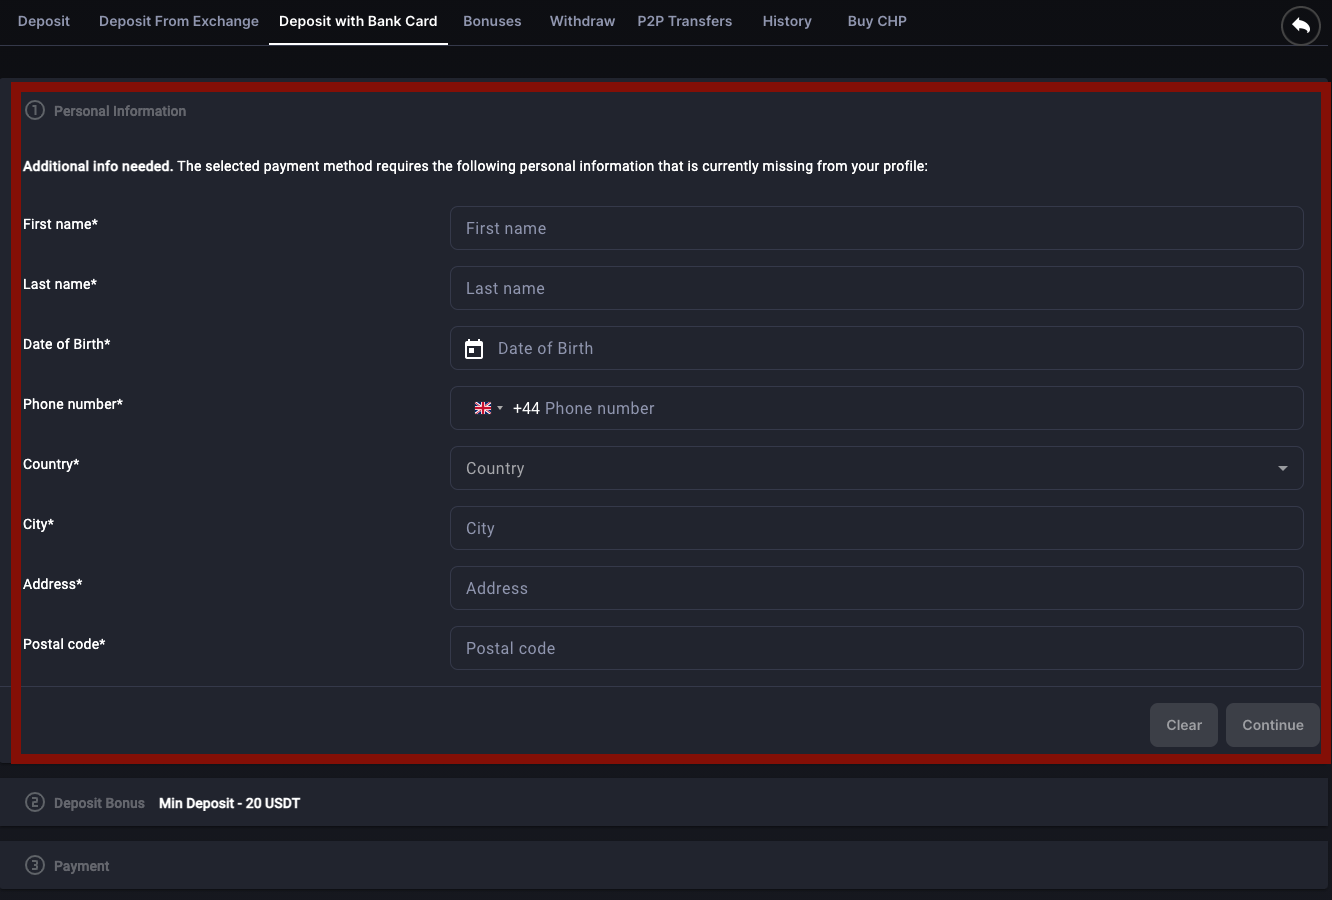Select the Deposit with Bank Card tab
Screen dimensions: 1332x900
[358, 21]
